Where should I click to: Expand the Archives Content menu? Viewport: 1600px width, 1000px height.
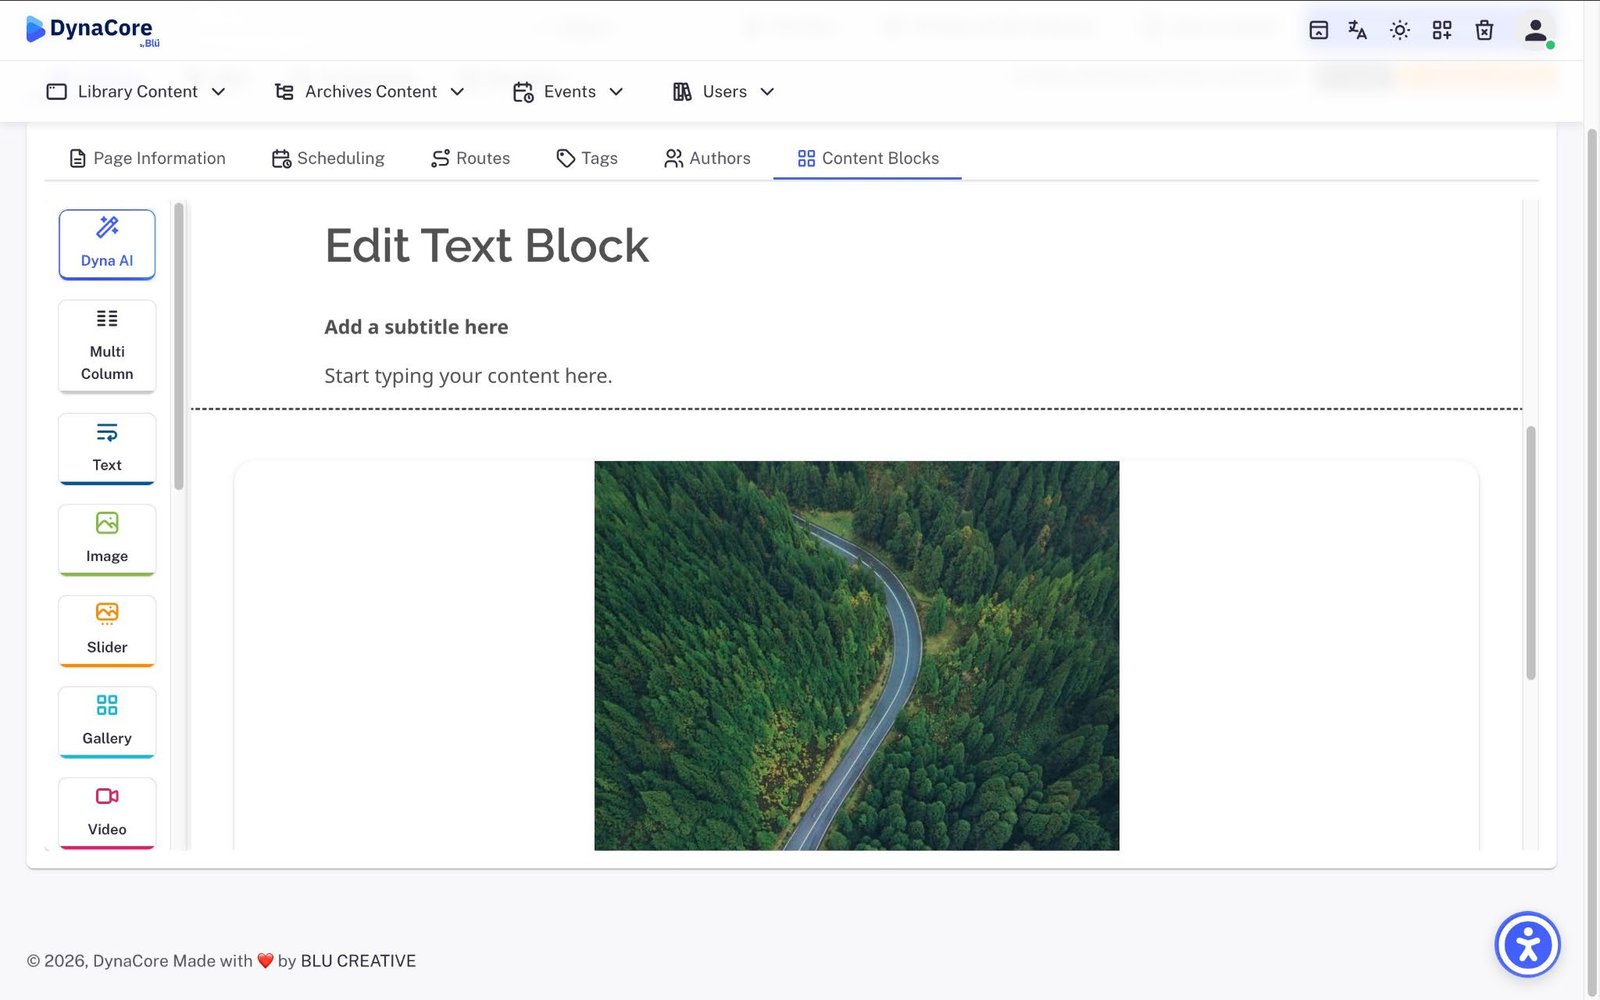(369, 92)
